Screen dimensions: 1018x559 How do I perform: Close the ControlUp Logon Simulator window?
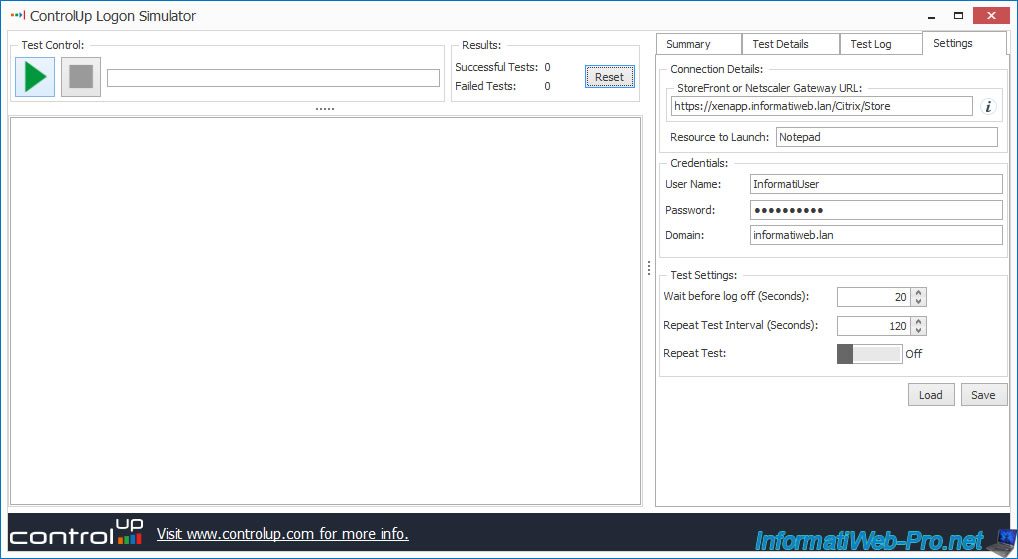(x=990, y=16)
